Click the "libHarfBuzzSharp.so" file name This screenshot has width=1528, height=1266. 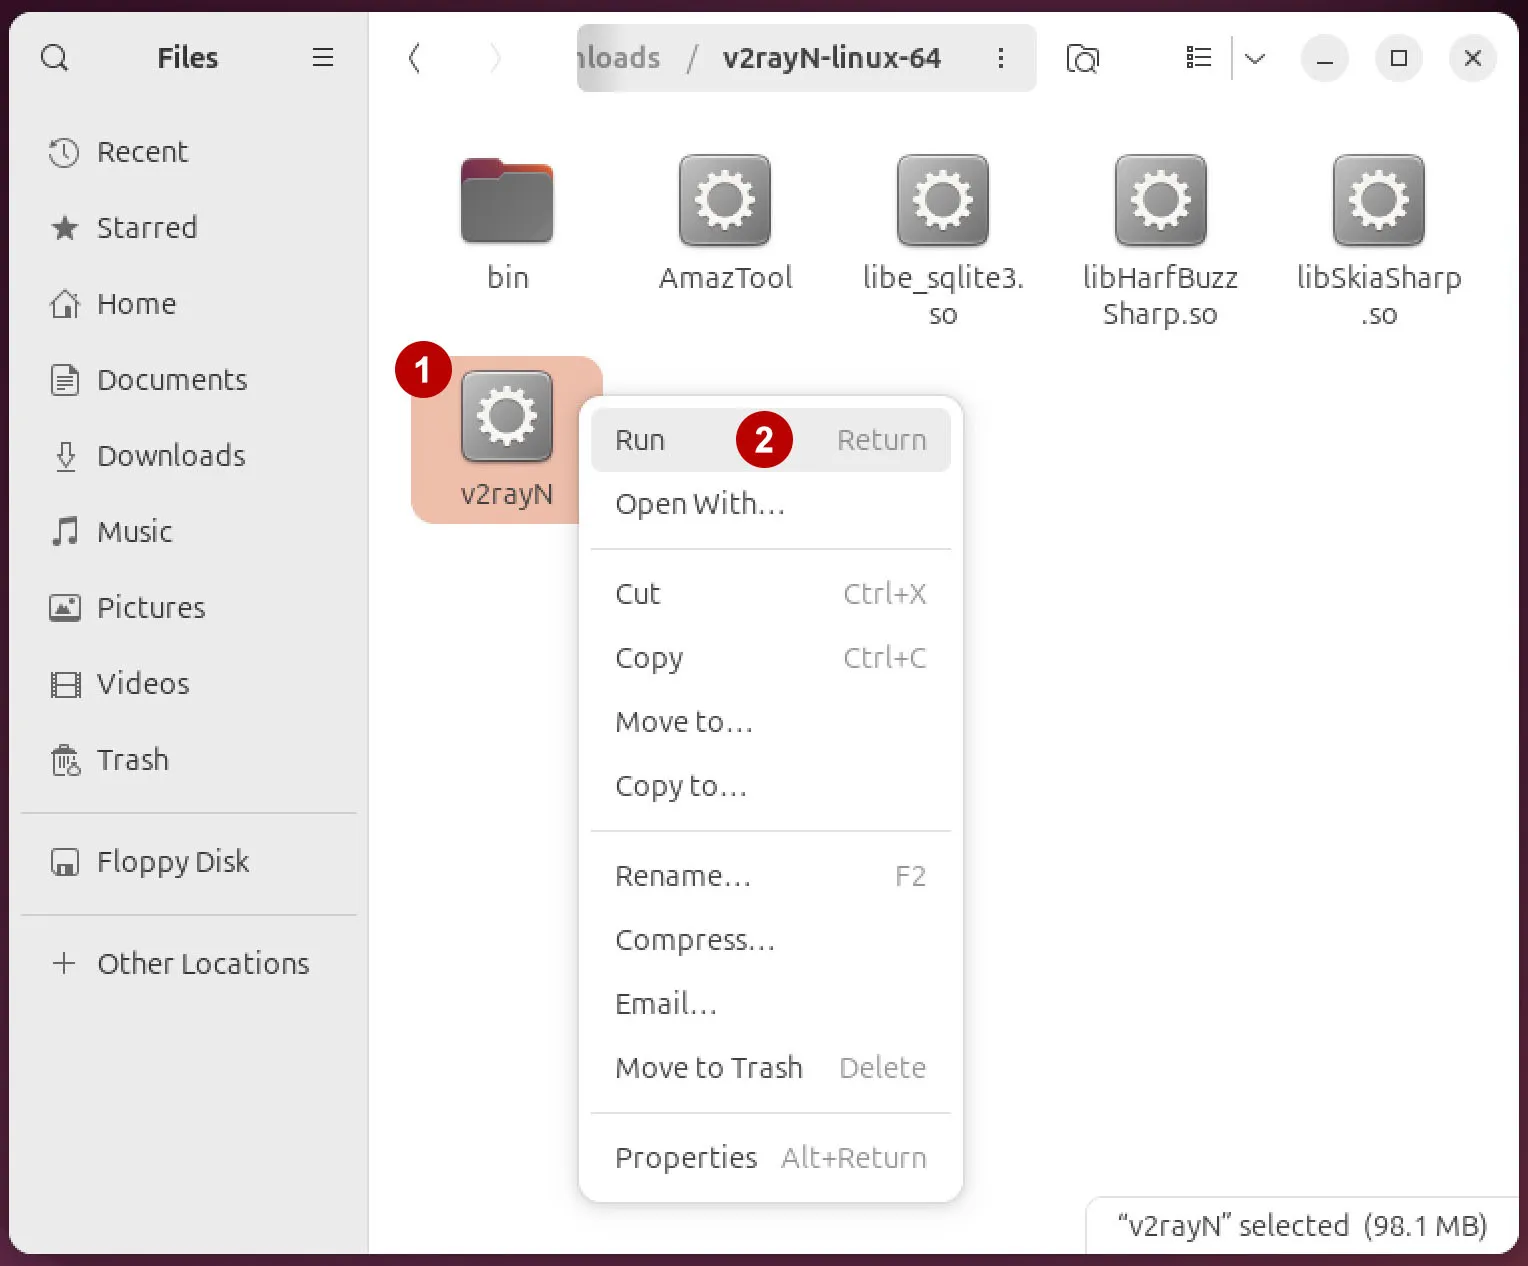pos(1161,296)
